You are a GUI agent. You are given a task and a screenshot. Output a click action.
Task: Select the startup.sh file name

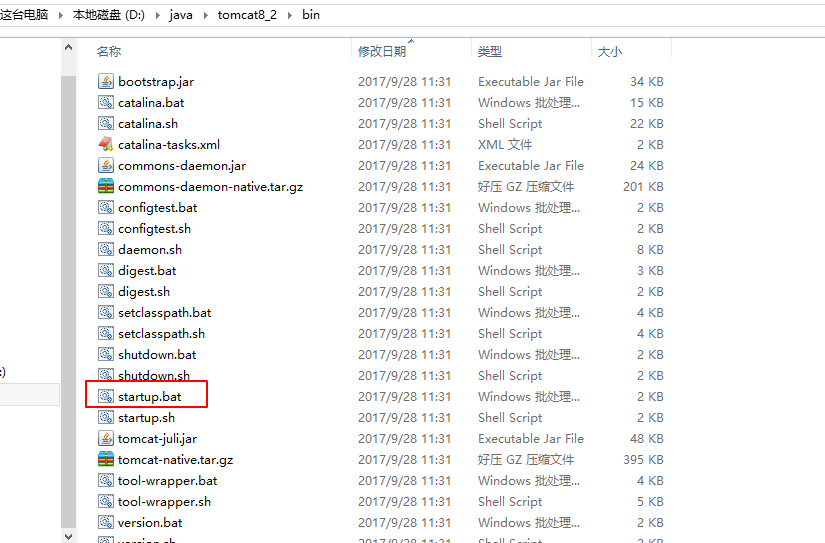(x=146, y=417)
